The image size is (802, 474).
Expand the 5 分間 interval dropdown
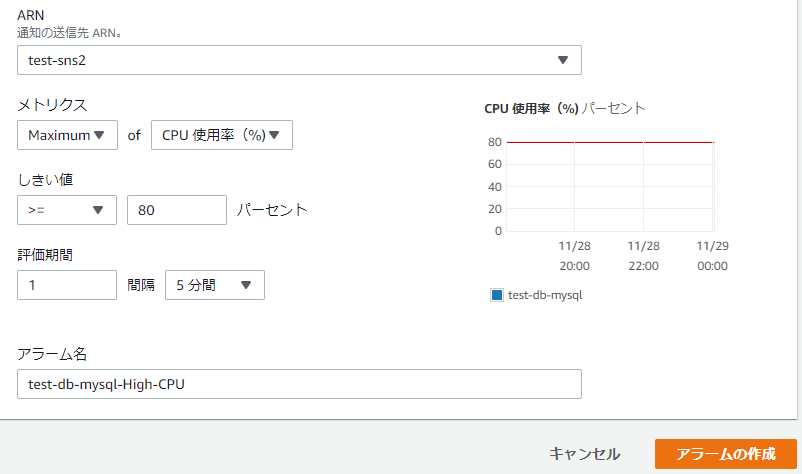tap(214, 285)
